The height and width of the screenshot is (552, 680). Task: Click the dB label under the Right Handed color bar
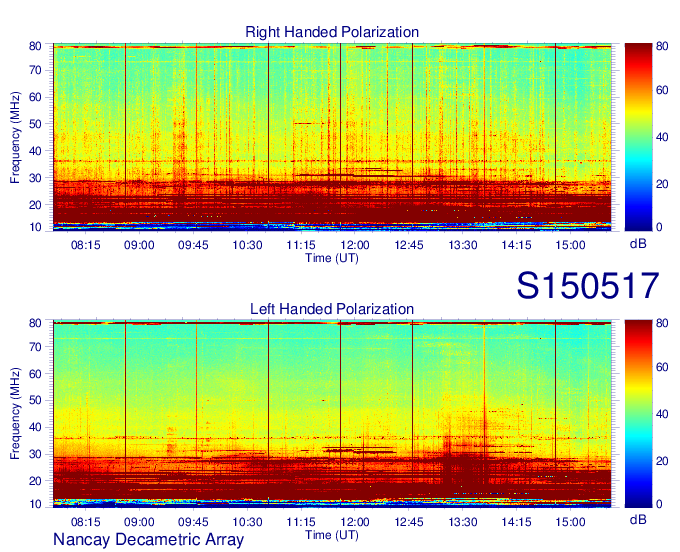[x=638, y=244]
